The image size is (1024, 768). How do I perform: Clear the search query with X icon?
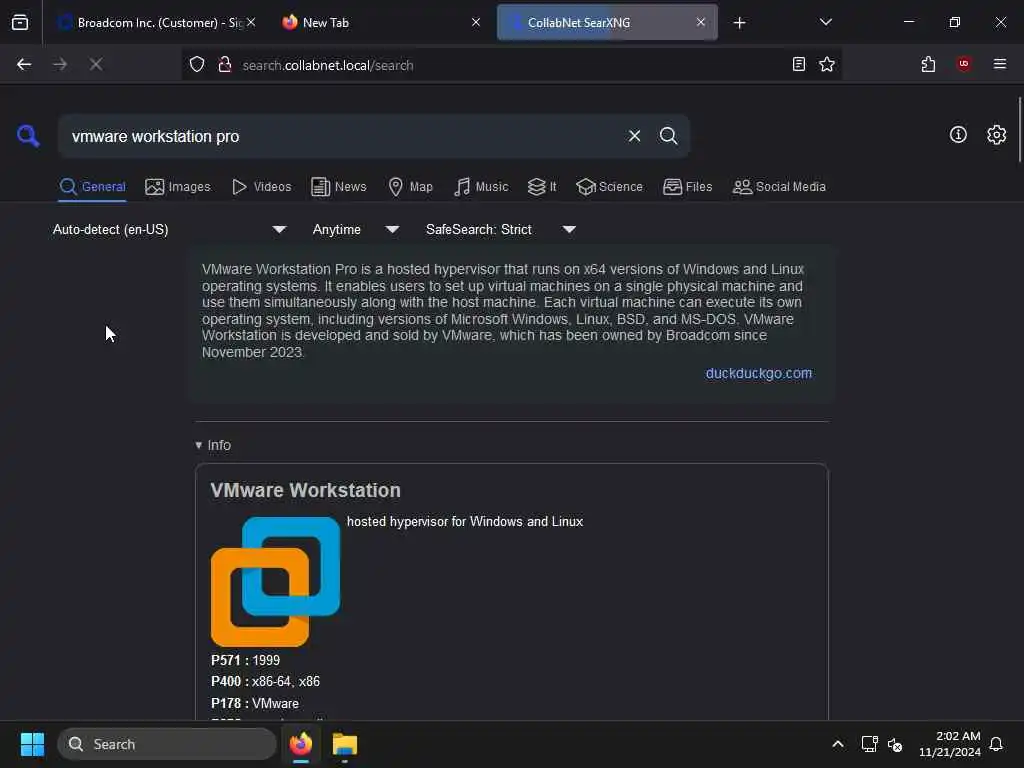[634, 136]
